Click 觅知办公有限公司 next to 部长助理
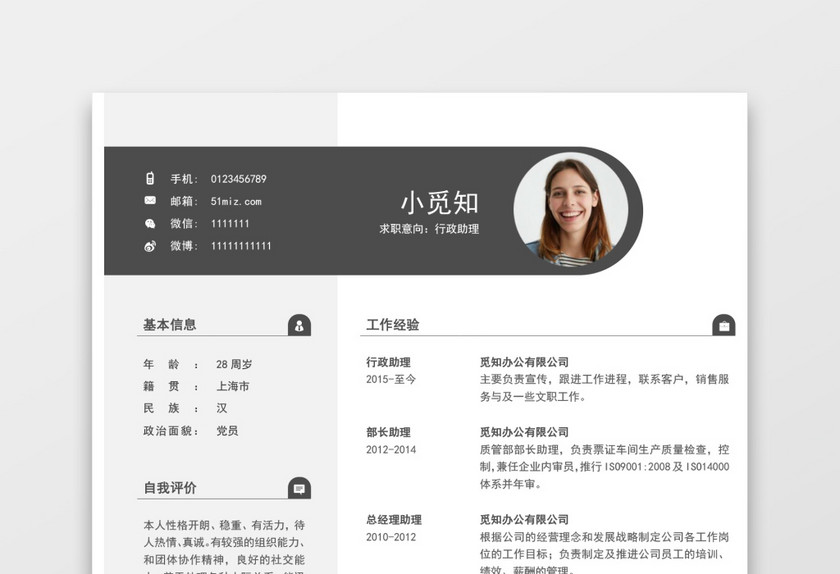The width and height of the screenshot is (840, 574). click(524, 433)
